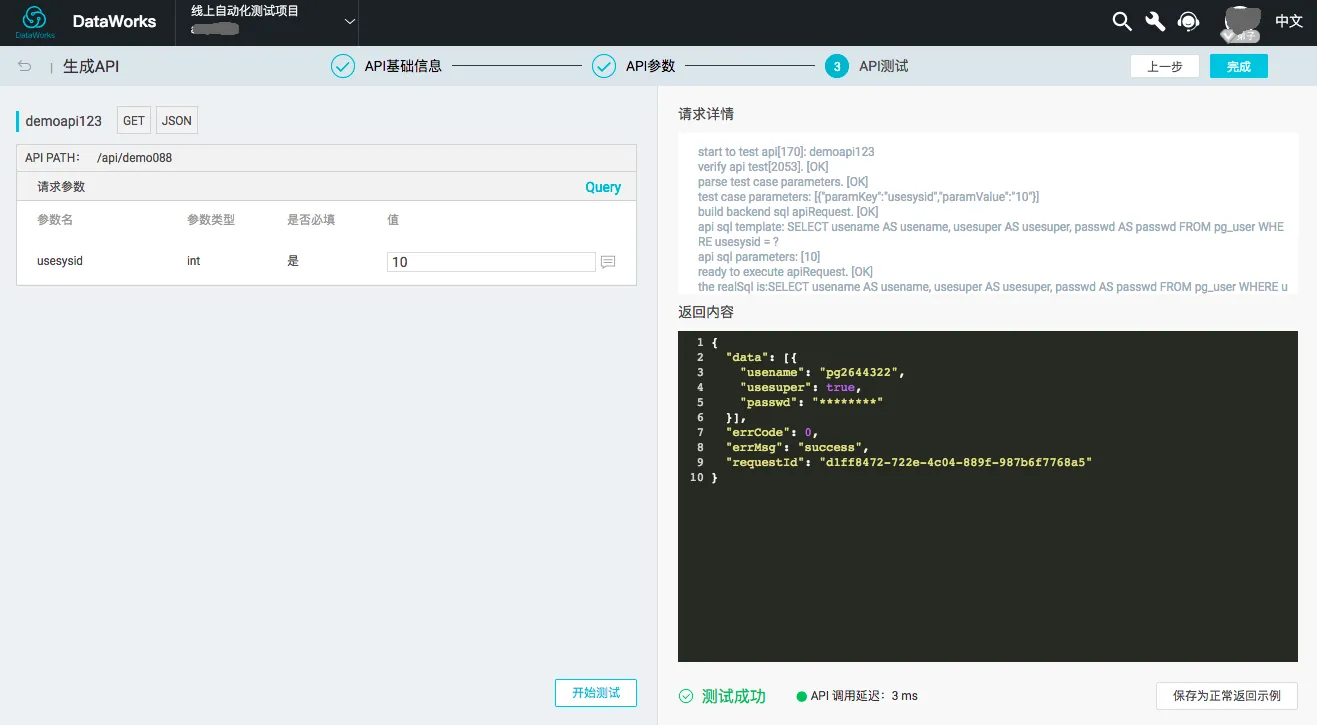Click the 测试成功 status text
Screen dimensions: 1317x725
733,696
